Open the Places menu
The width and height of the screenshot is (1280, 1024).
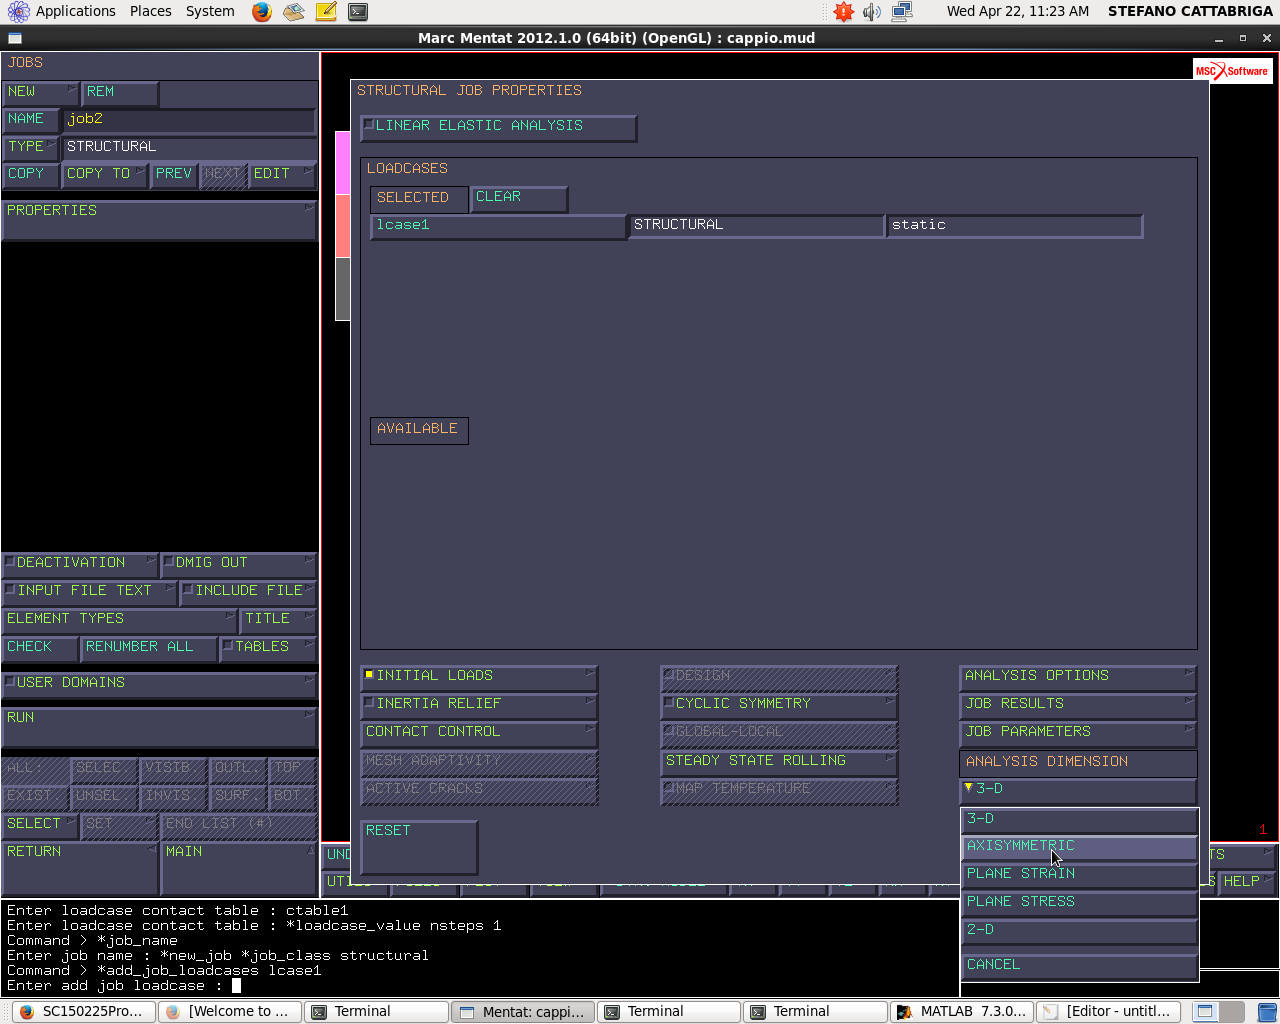(x=150, y=12)
